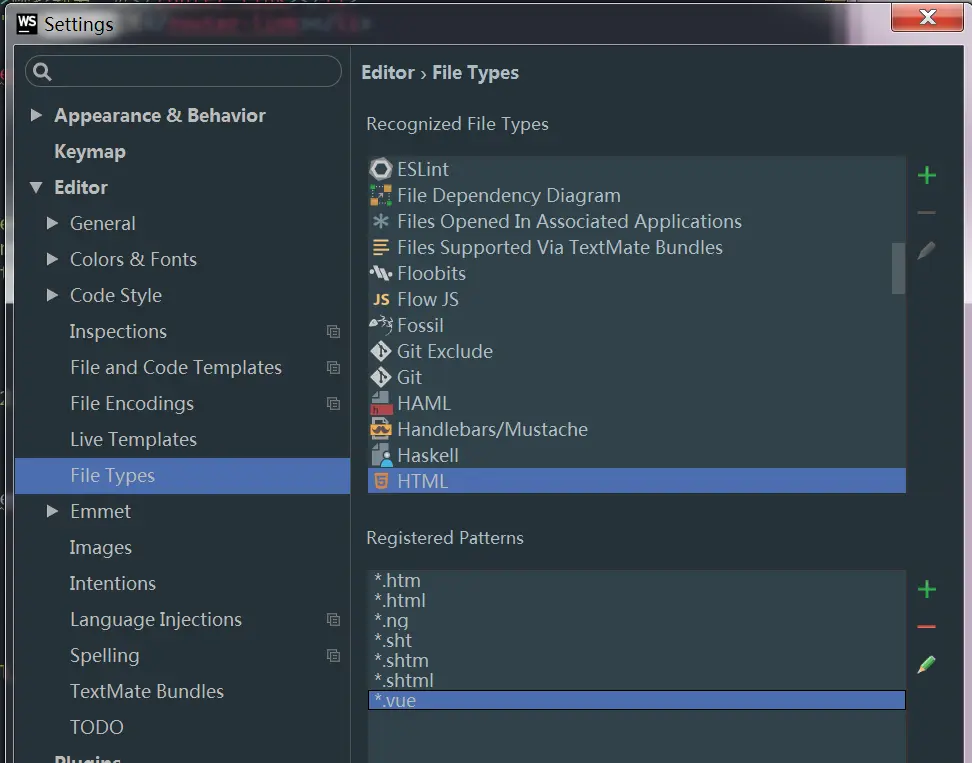Screen dimensions: 972x763
Task: Expand the Appearance & Behavior section
Action: (36, 115)
